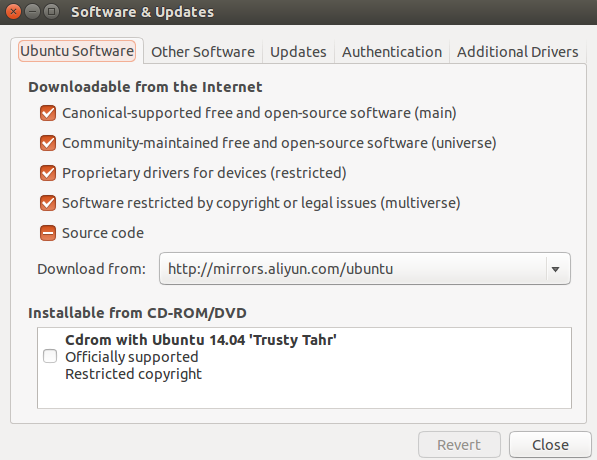Switch to the Other Software tab
The height and width of the screenshot is (460, 597).
(x=203, y=52)
